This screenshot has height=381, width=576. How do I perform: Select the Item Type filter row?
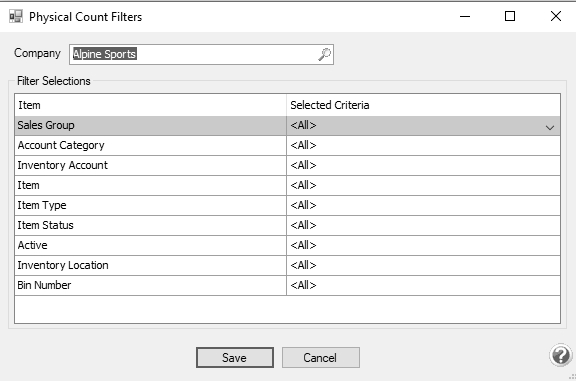pyautogui.click(x=287, y=205)
